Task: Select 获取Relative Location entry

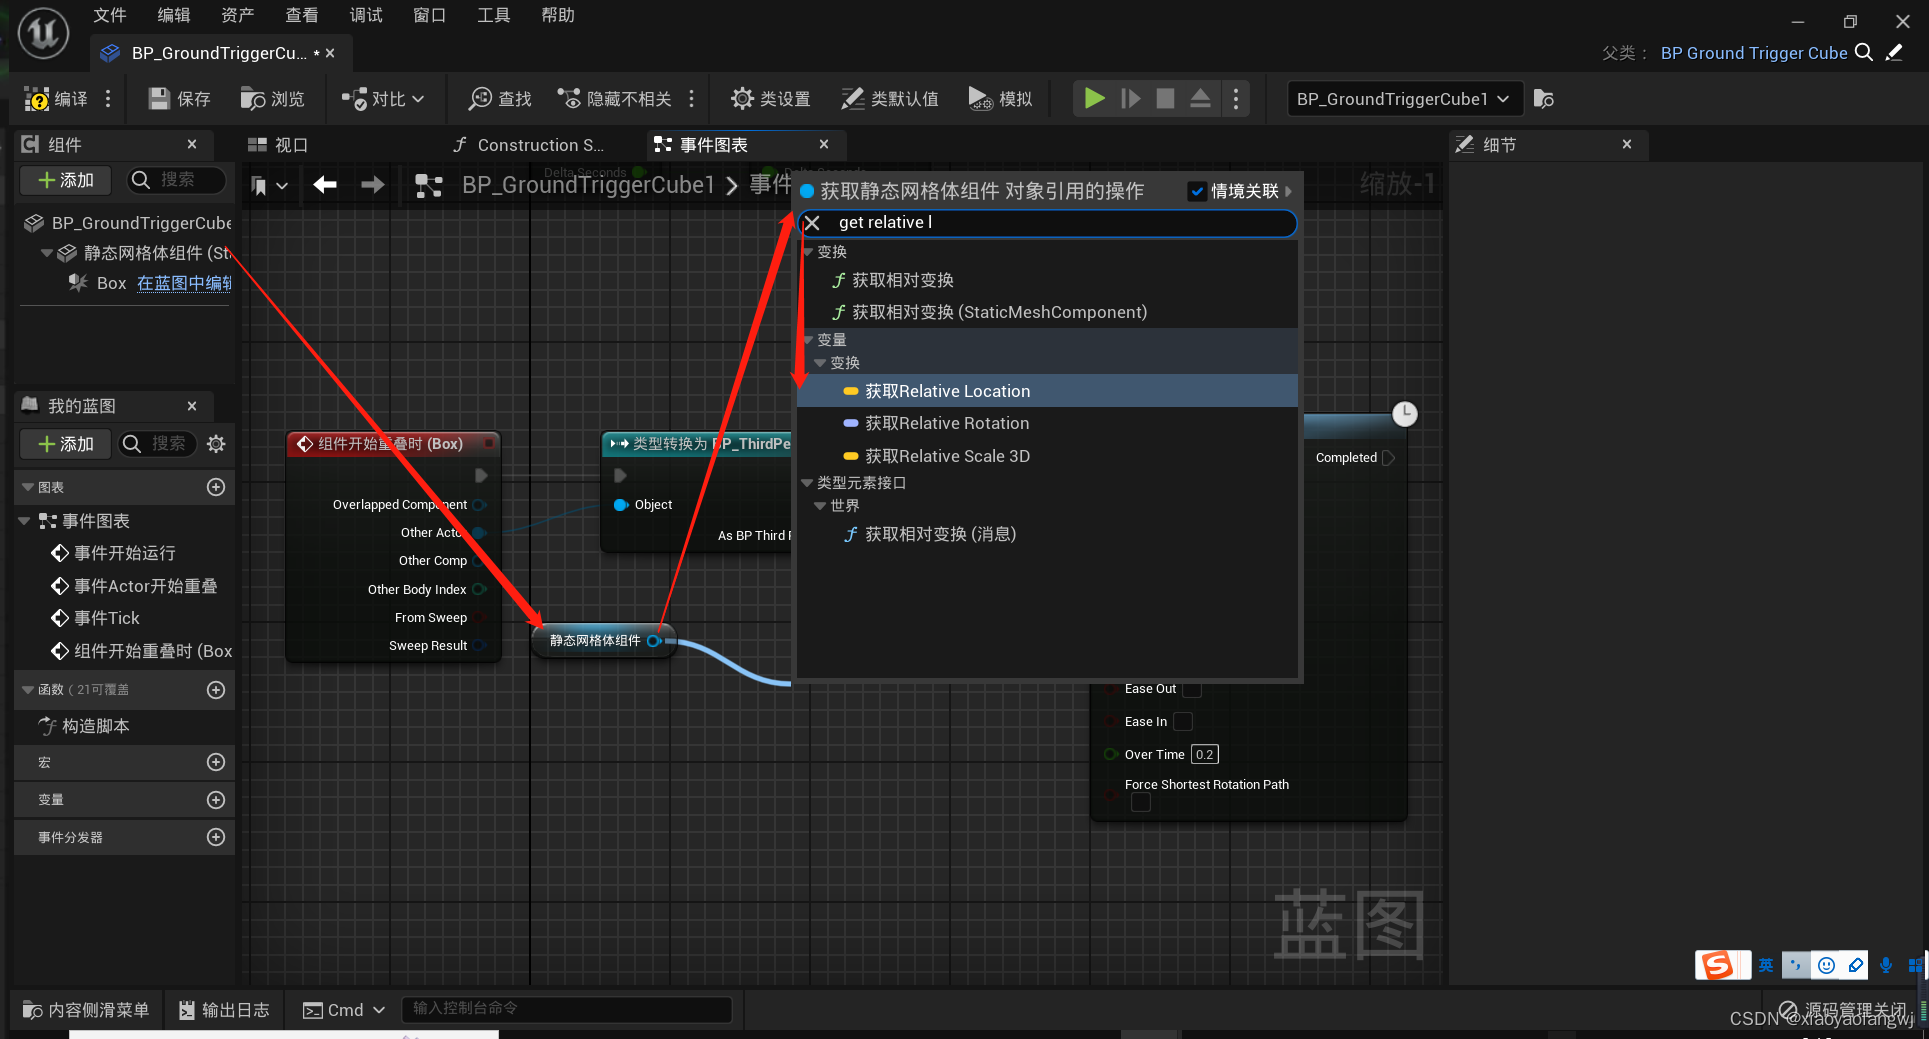Action: [x=1047, y=391]
